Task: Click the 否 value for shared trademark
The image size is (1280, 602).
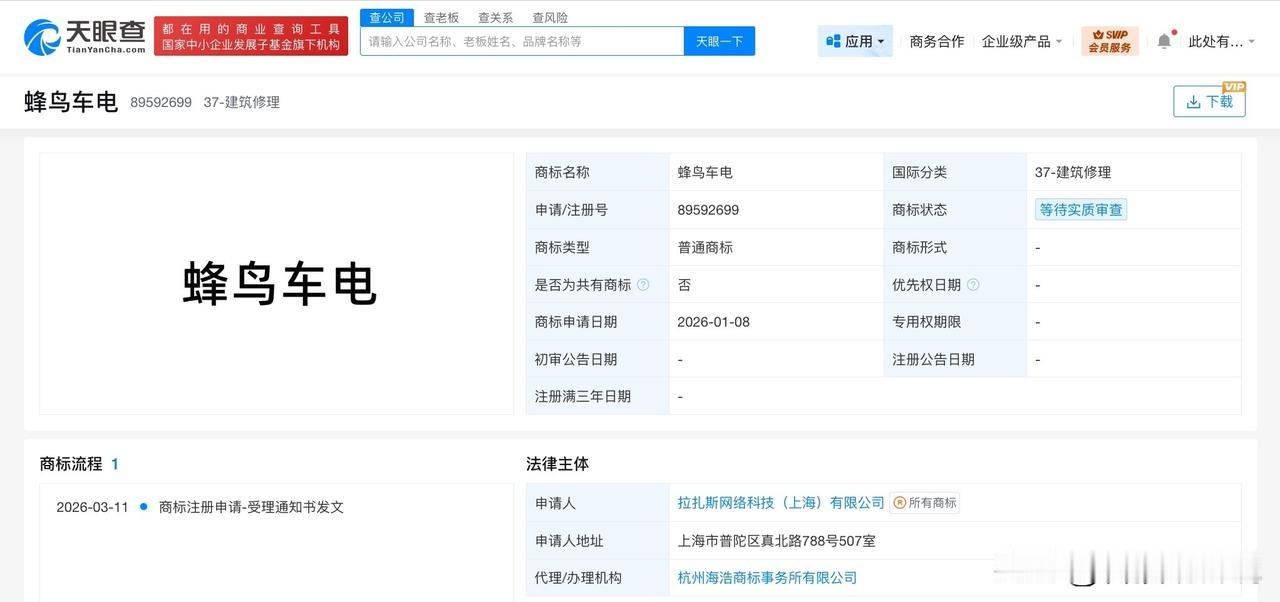Action: coord(684,285)
